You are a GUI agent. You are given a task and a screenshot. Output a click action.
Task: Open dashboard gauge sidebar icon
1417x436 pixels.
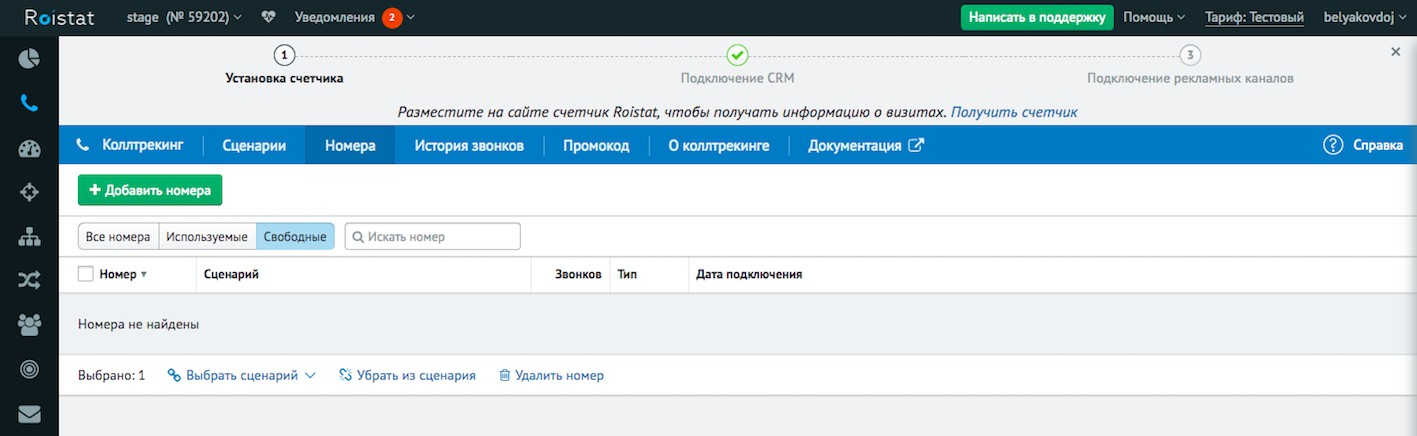[x=29, y=149]
